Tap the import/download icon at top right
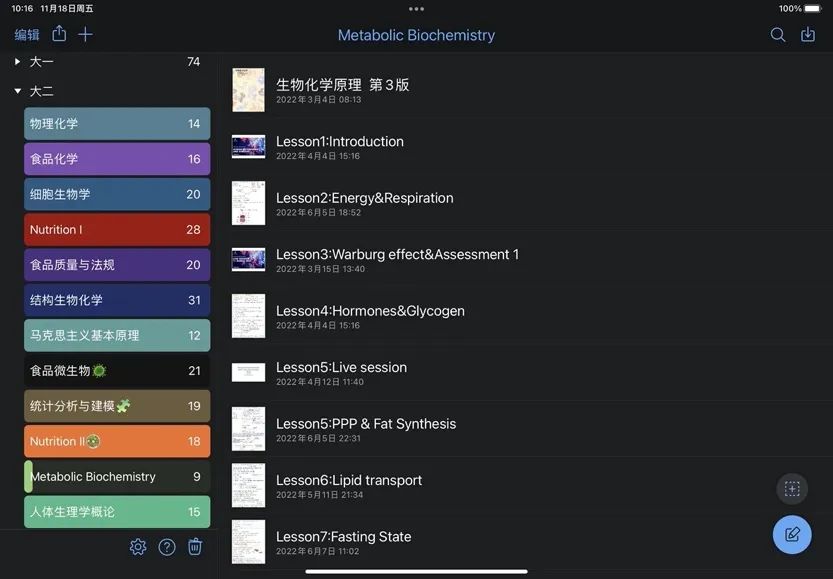 [x=809, y=34]
